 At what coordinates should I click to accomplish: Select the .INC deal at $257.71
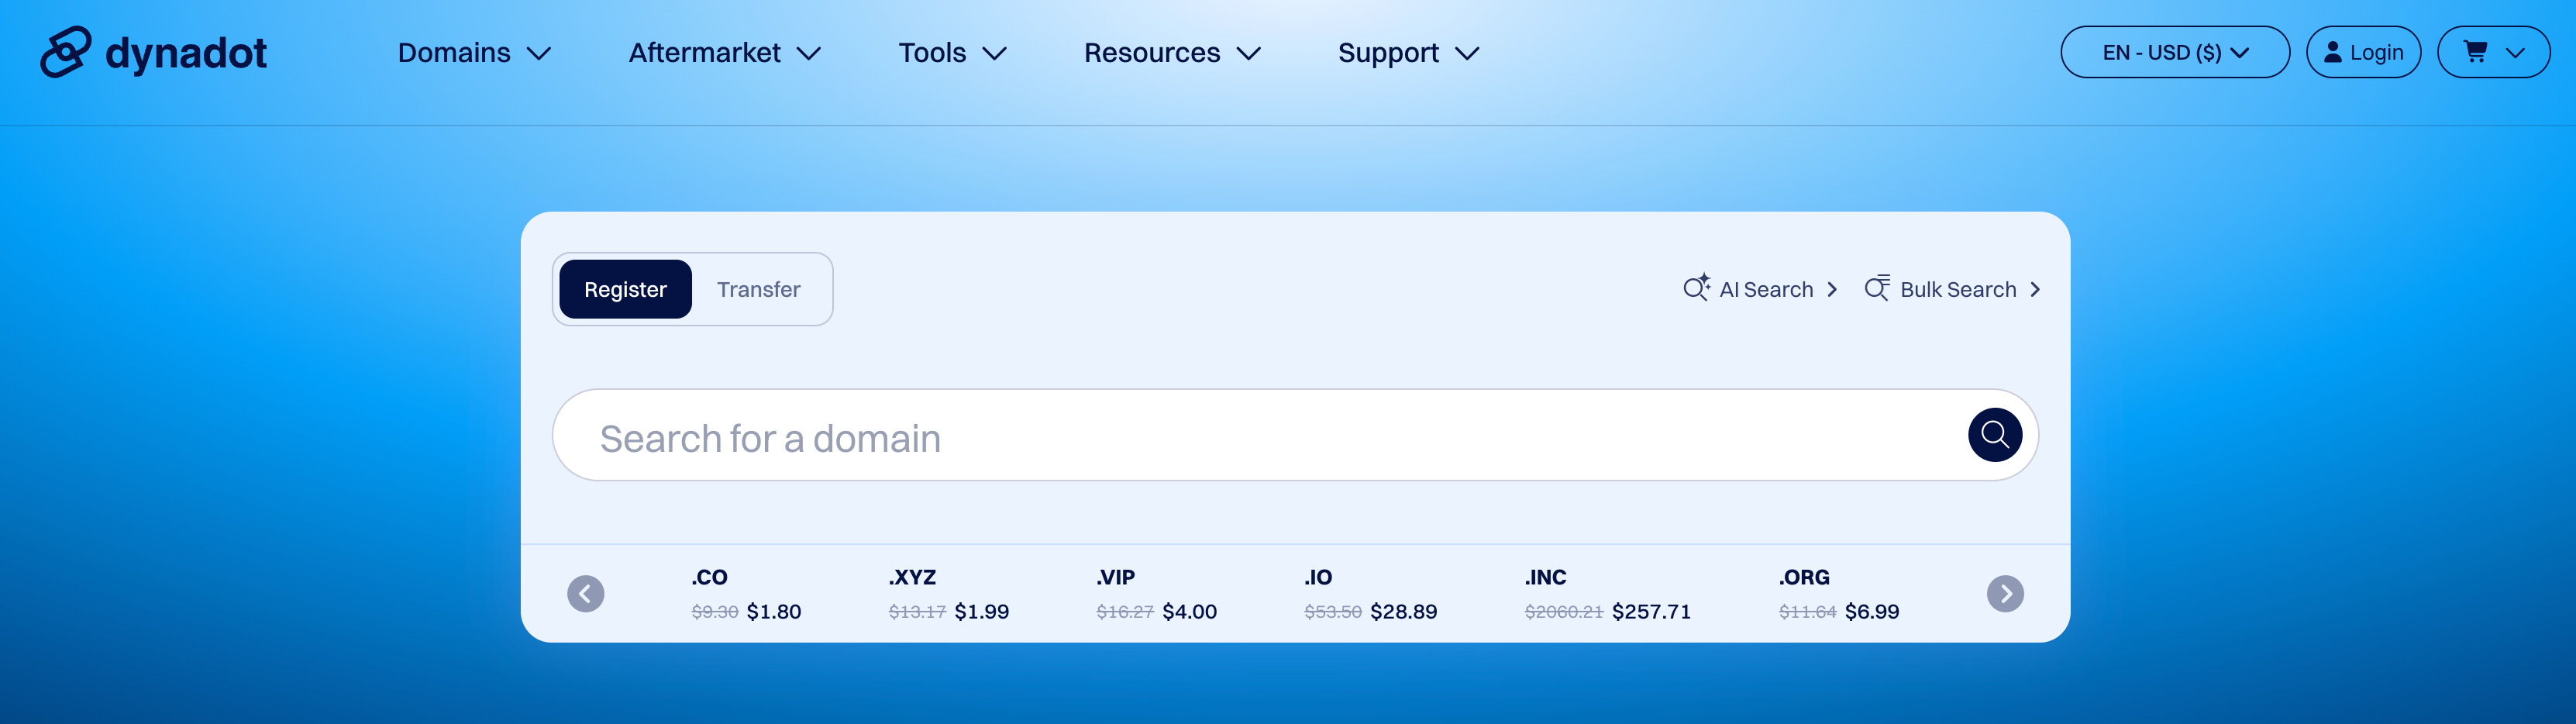1607,594
